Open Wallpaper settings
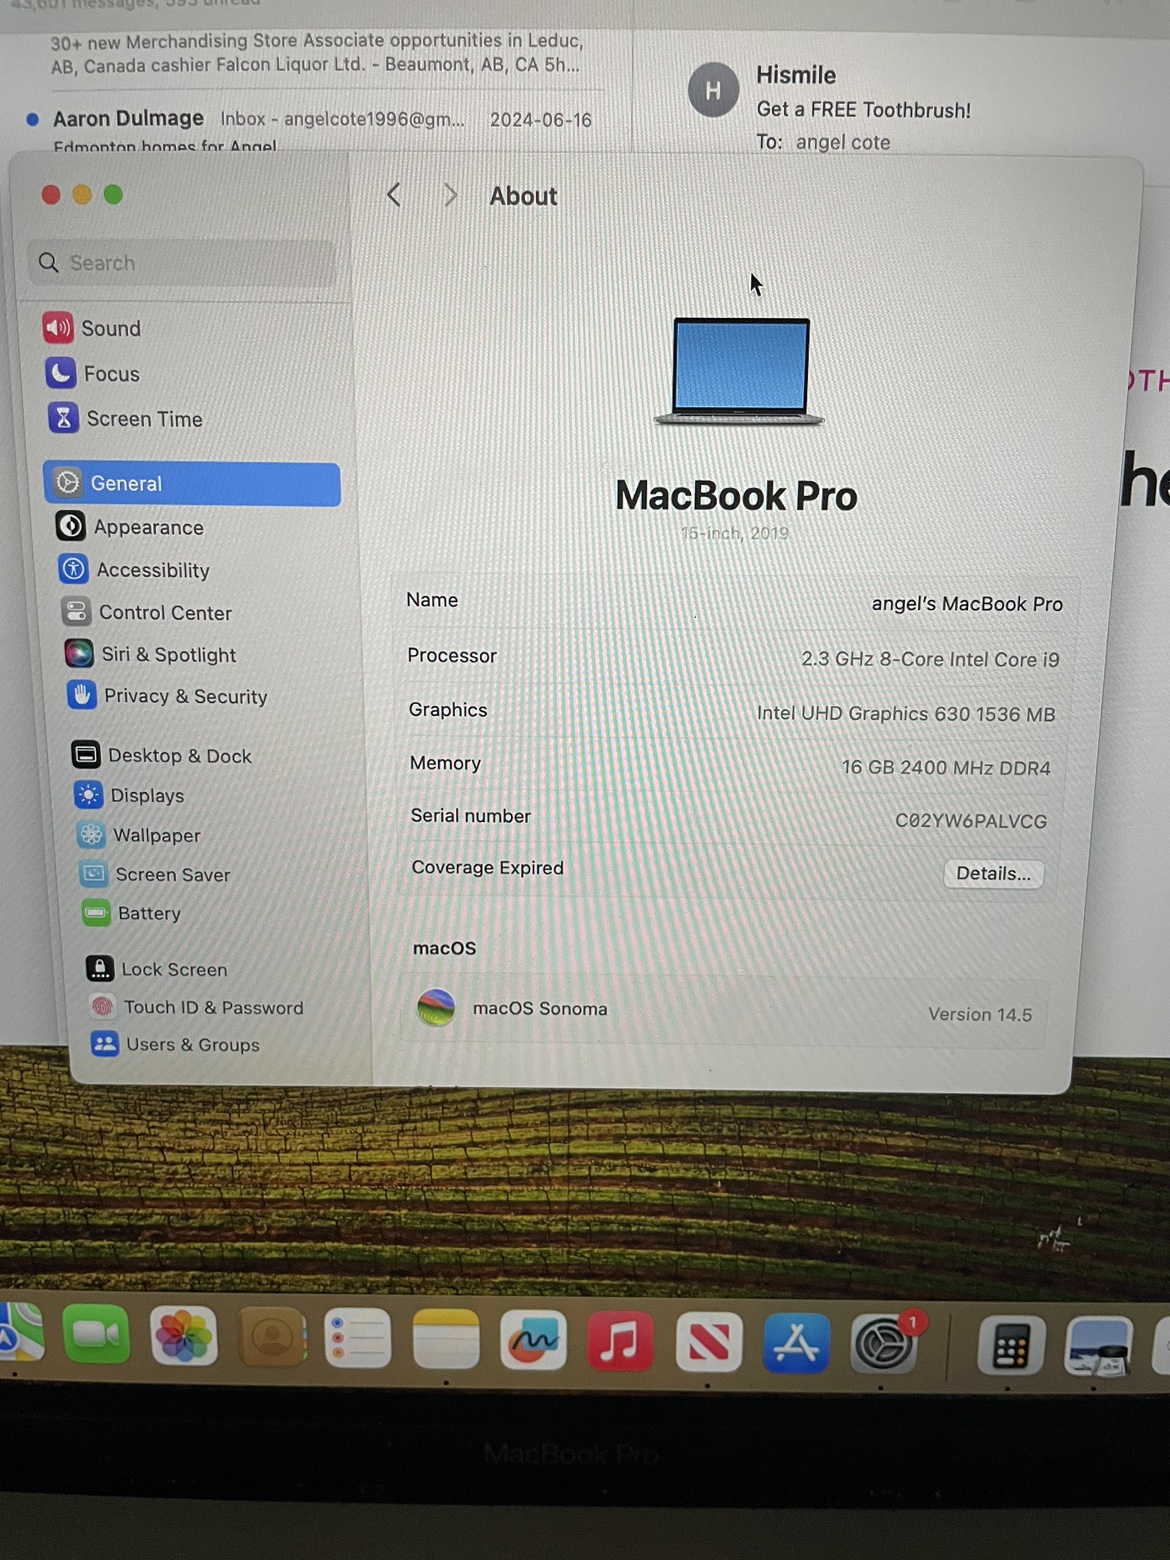The width and height of the screenshot is (1170, 1560). (x=139, y=835)
